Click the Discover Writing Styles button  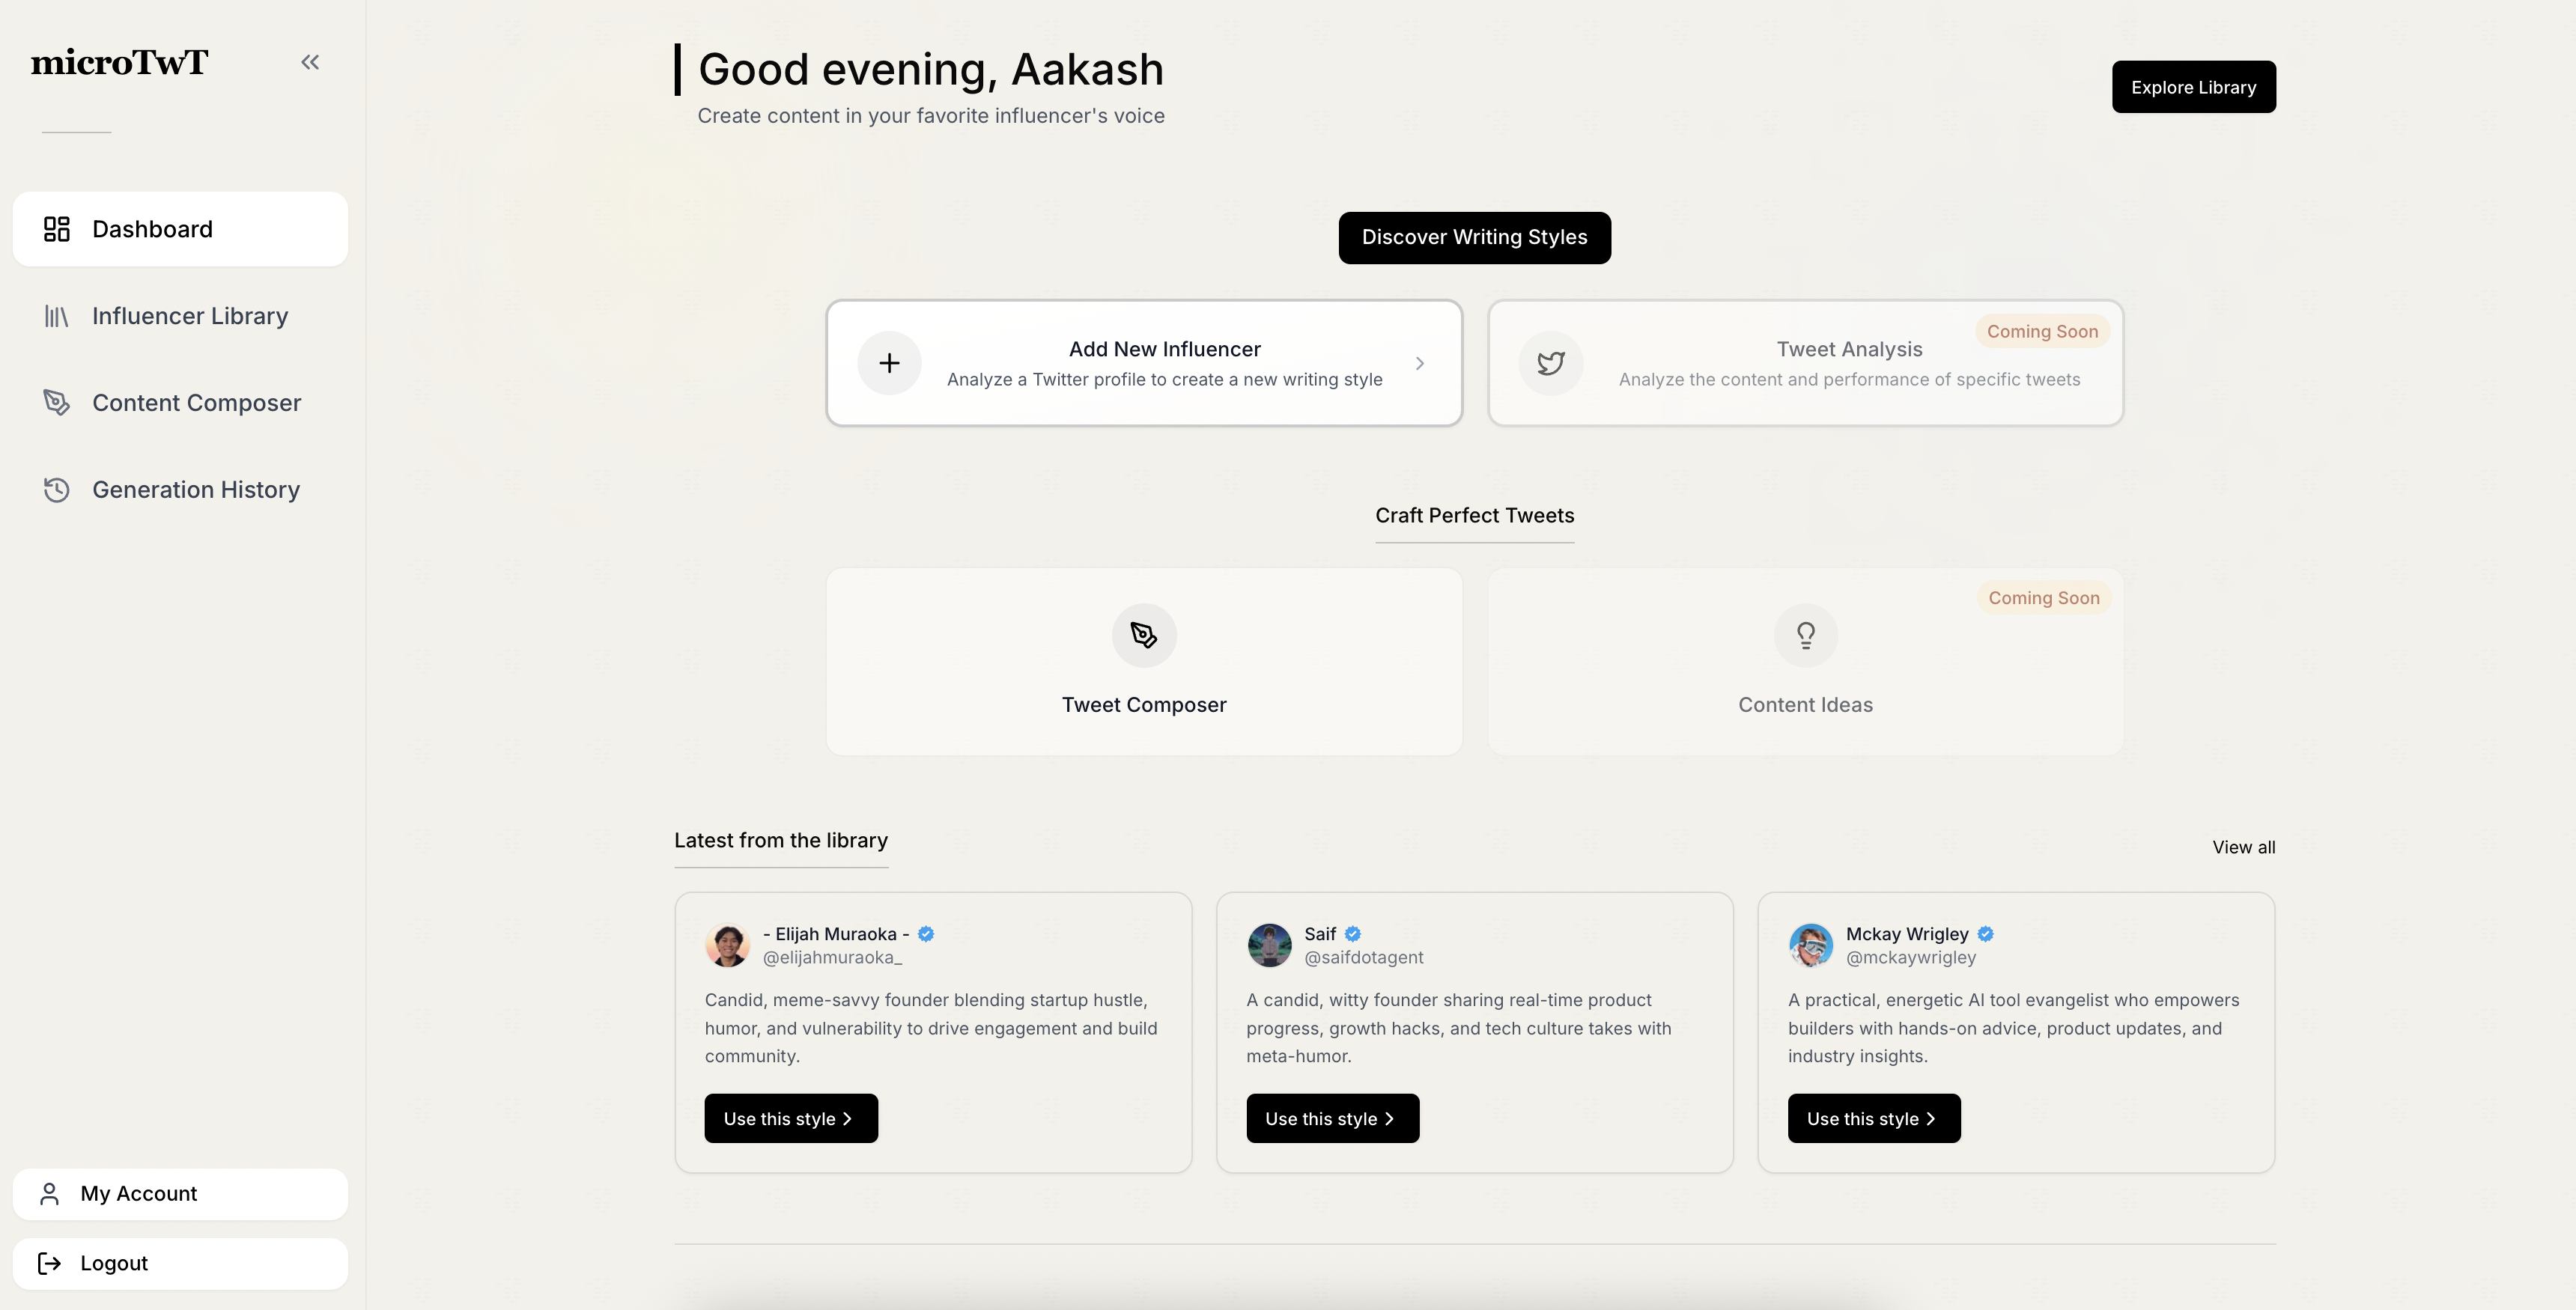click(x=1474, y=238)
